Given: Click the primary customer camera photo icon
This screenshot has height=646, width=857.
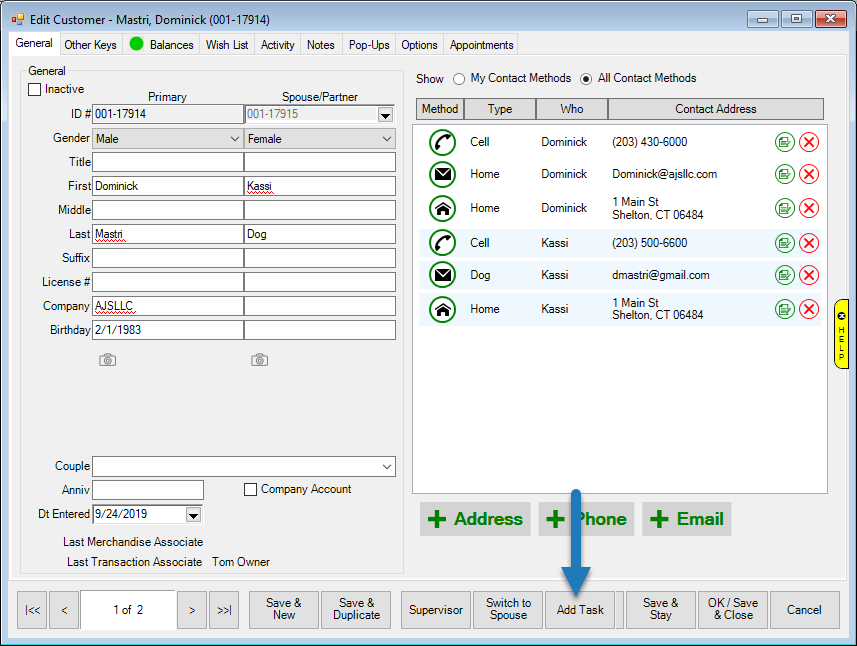Looking at the screenshot, I should pos(108,360).
